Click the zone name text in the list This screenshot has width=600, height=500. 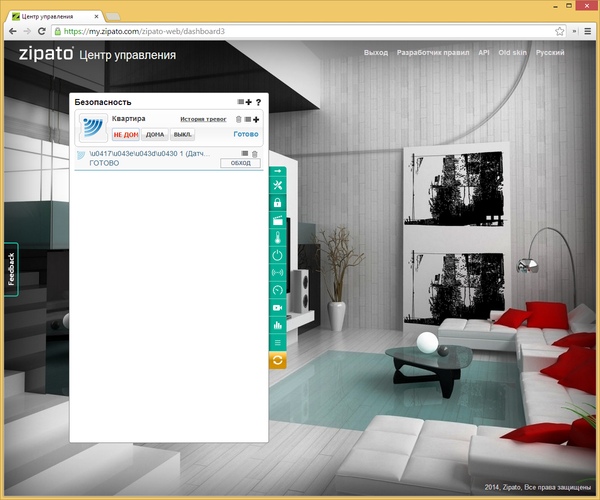150,154
